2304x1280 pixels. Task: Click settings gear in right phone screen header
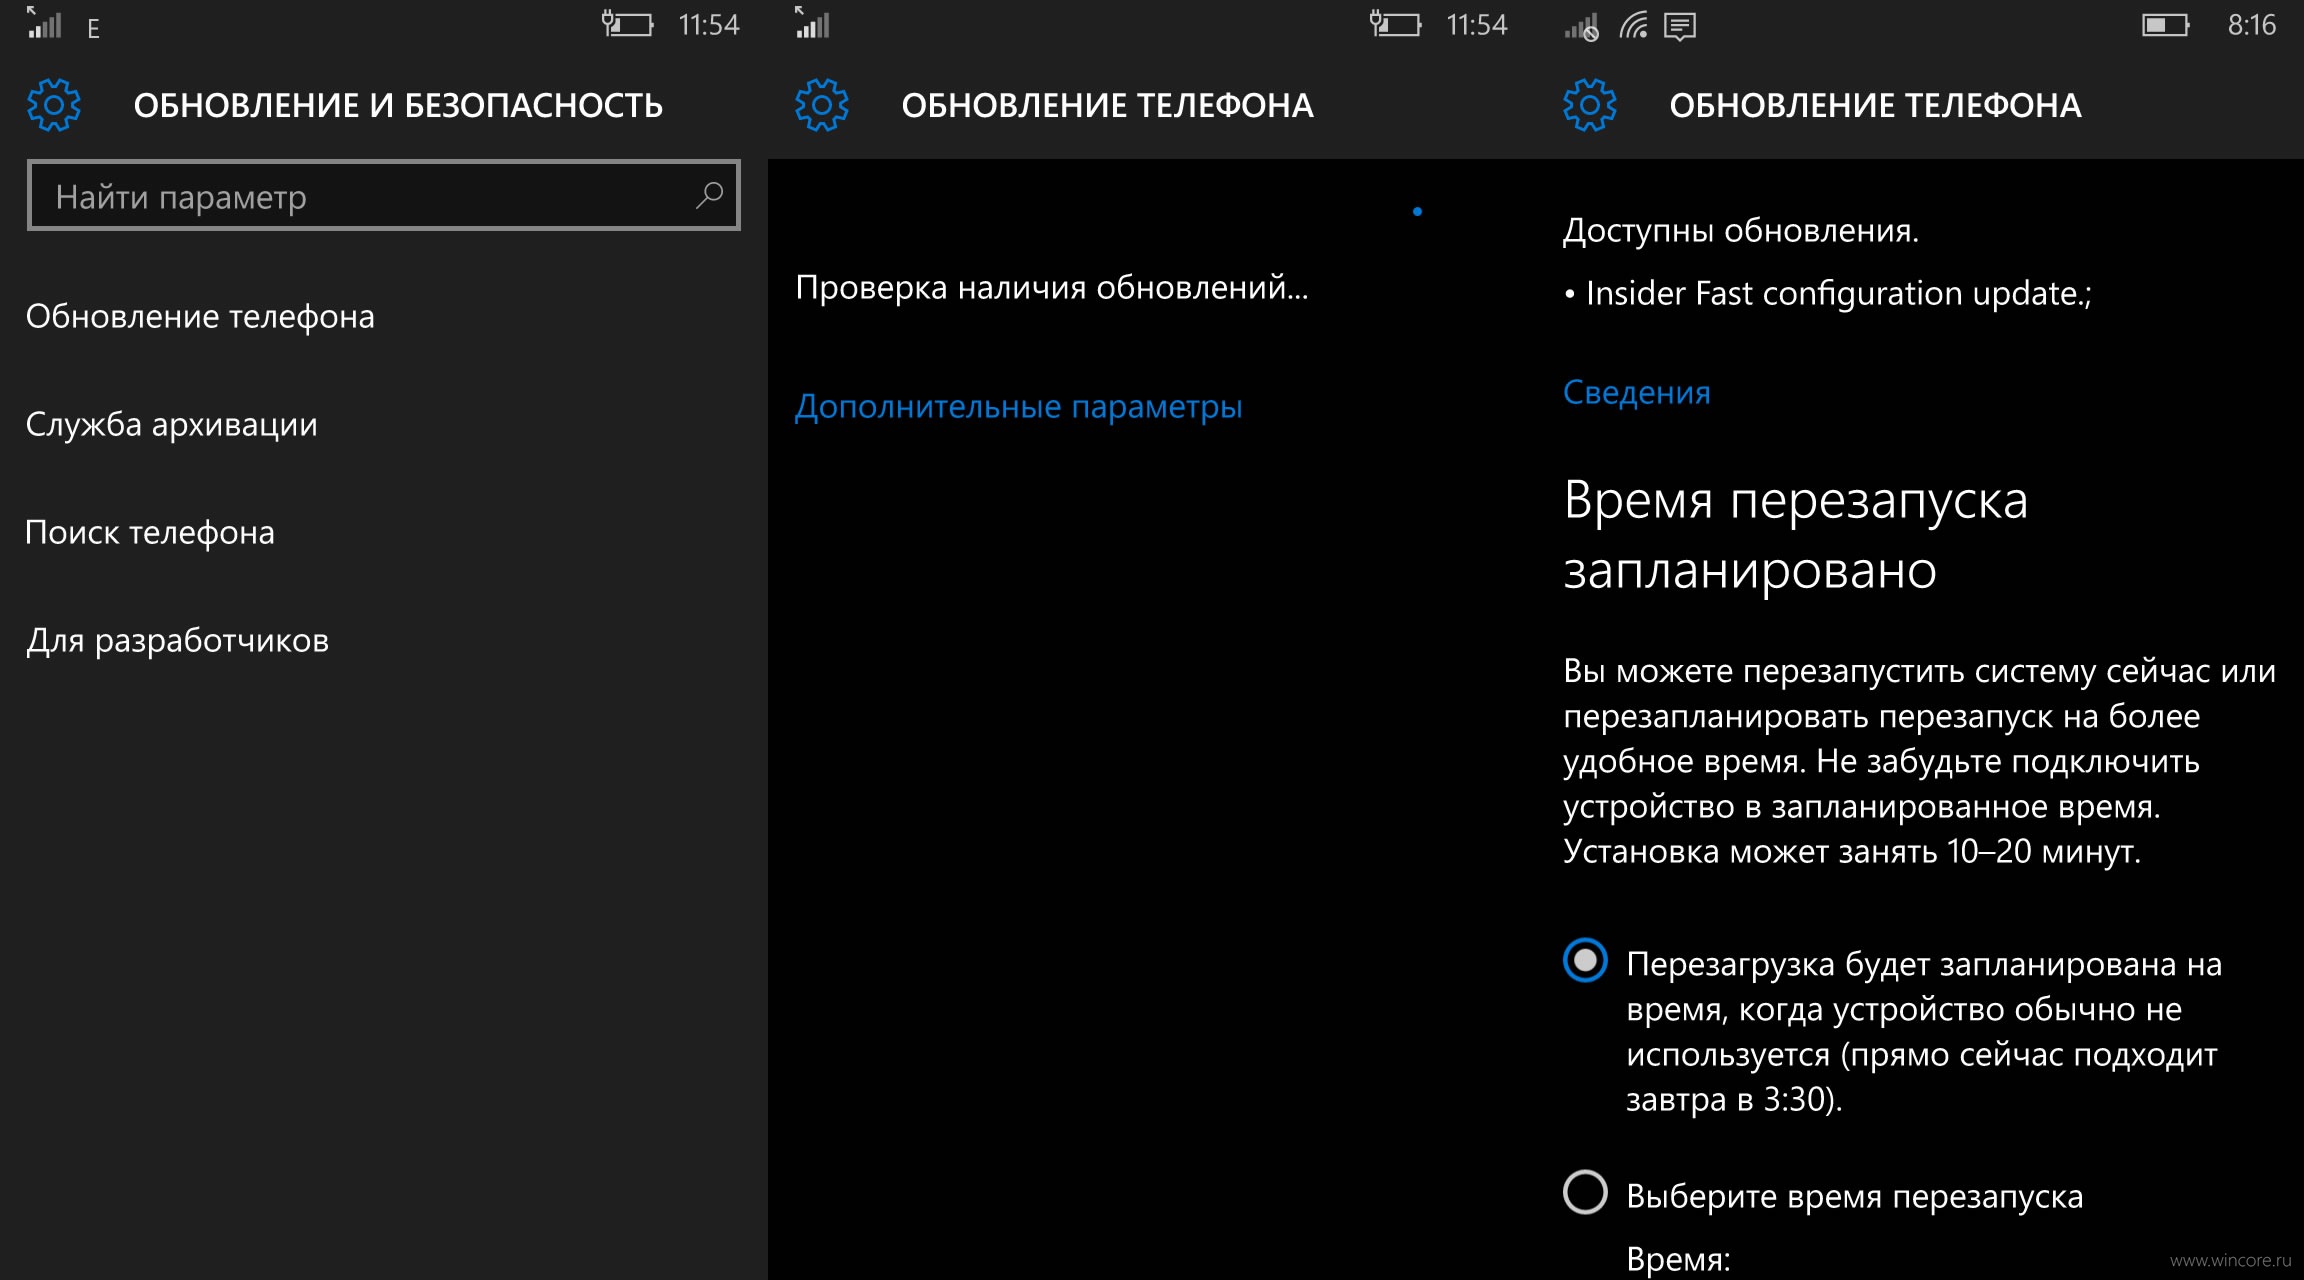tap(1590, 105)
